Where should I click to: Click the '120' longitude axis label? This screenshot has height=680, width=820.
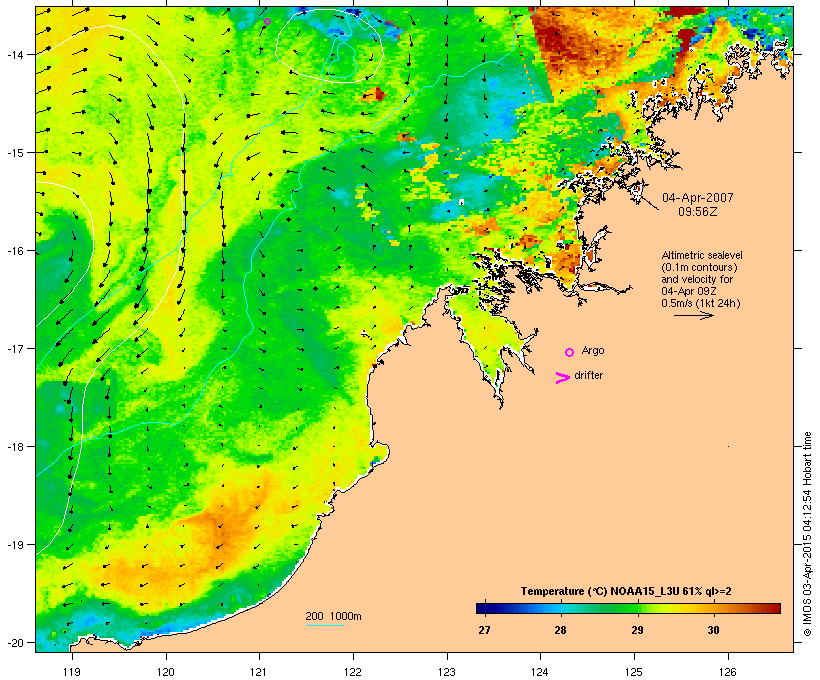pyautogui.click(x=166, y=672)
